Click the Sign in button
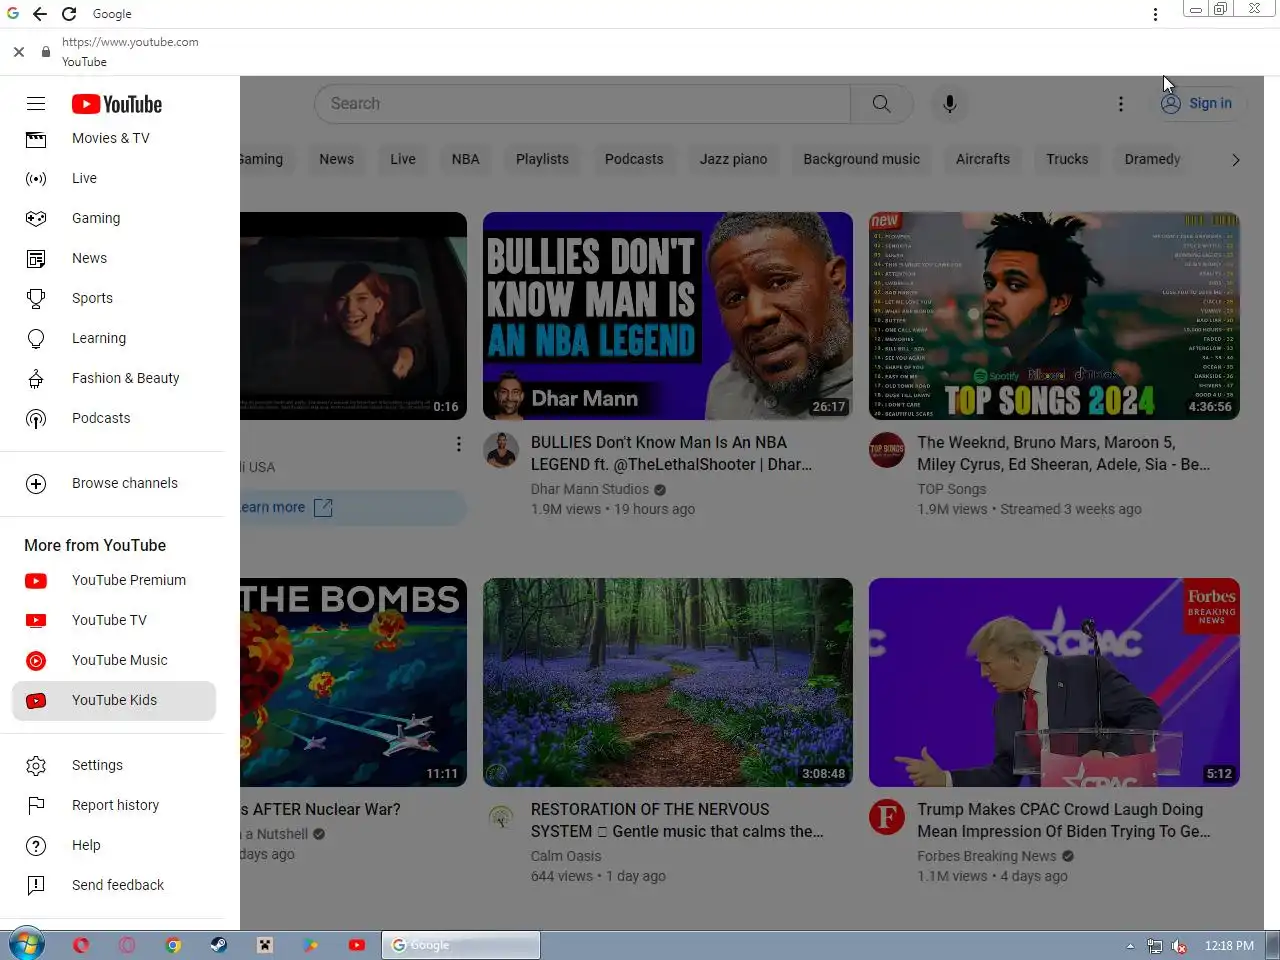The width and height of the screenshot is (1280, 960). [1197, 104]
